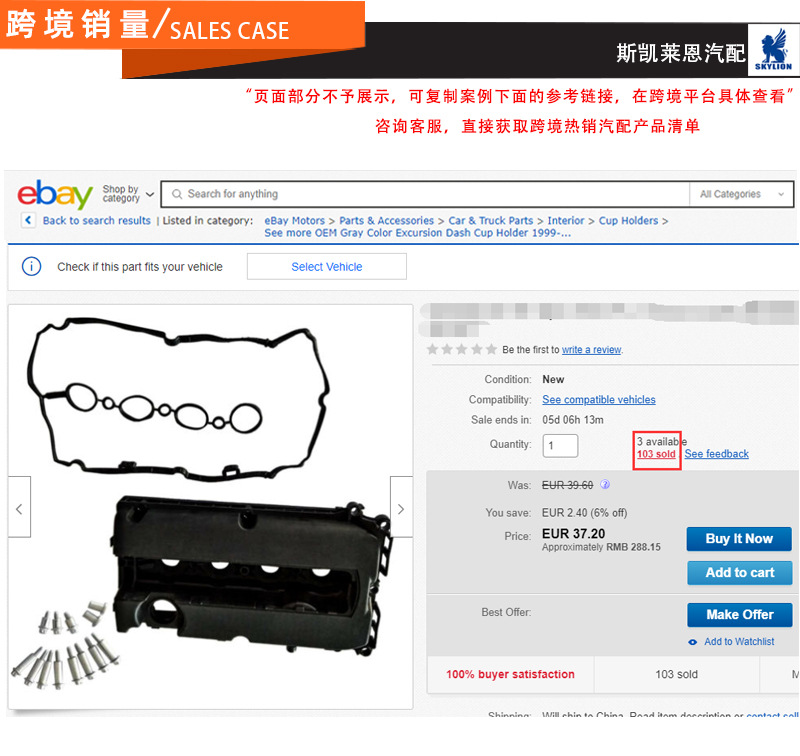
Task: Click the Select Vehicle button
Action: tap(327, 266)
